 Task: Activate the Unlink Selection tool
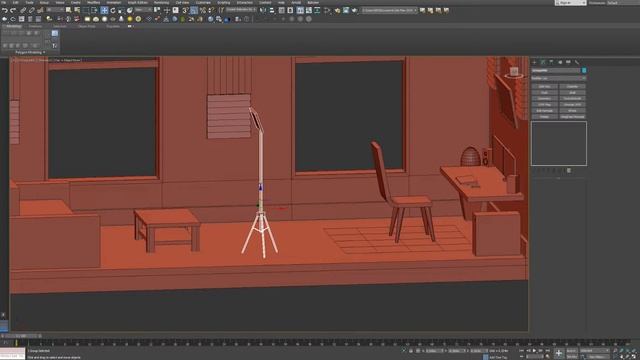[x=31, y=10]
